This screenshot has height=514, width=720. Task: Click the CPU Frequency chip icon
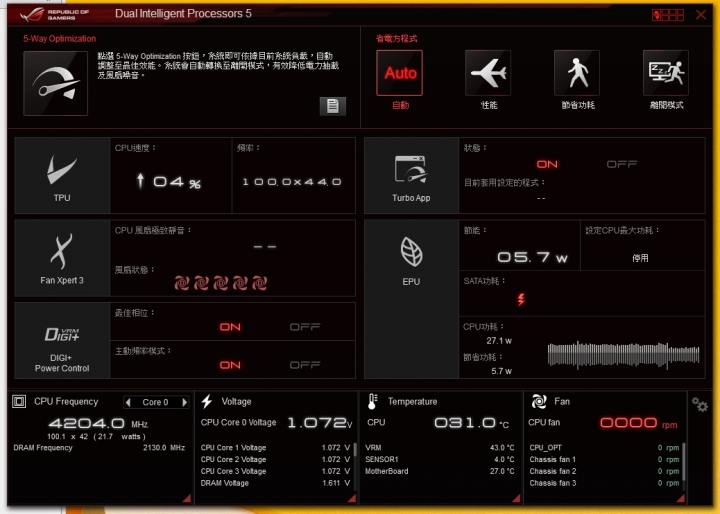19,401
